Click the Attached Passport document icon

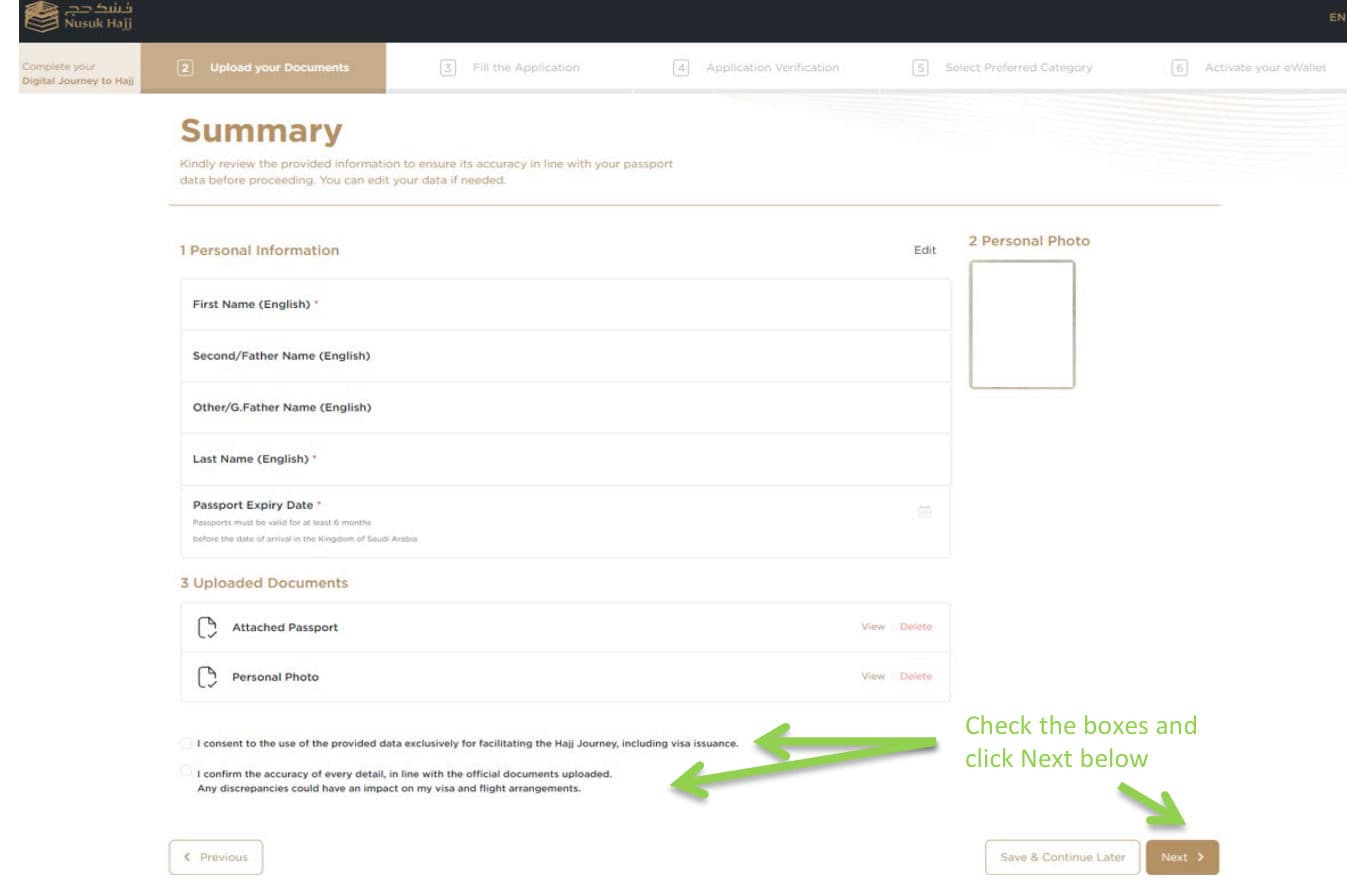click(x=207, y=628)
